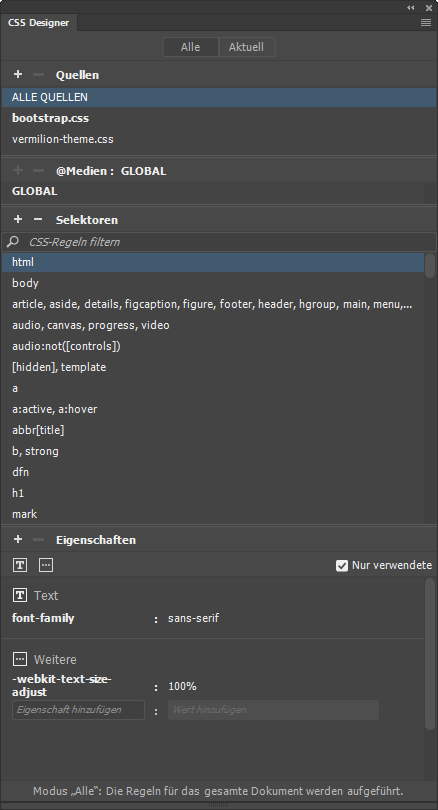
Task: Select the CSS Designer panel tab
Action: point(39,23)
